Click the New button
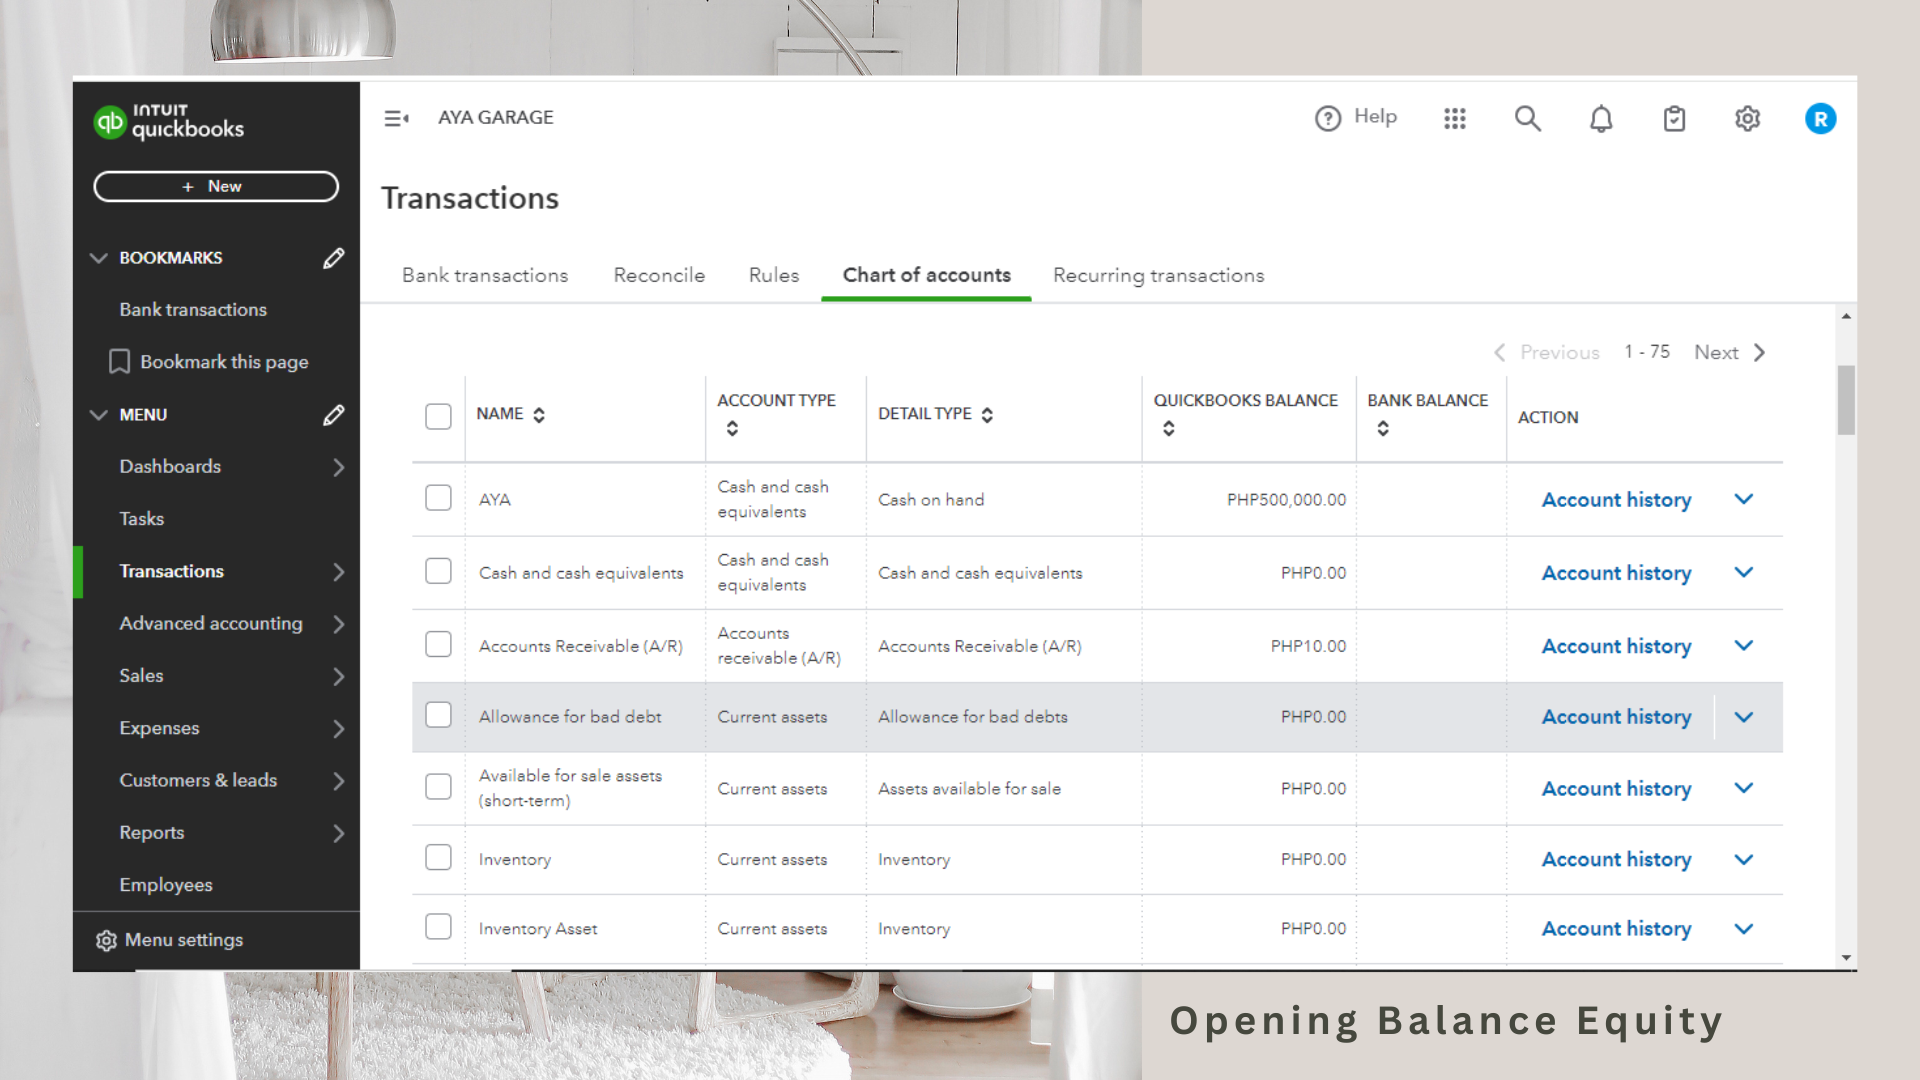Image resolution: width=1920 pixels, height=1080 pixels. coord(216,186)
